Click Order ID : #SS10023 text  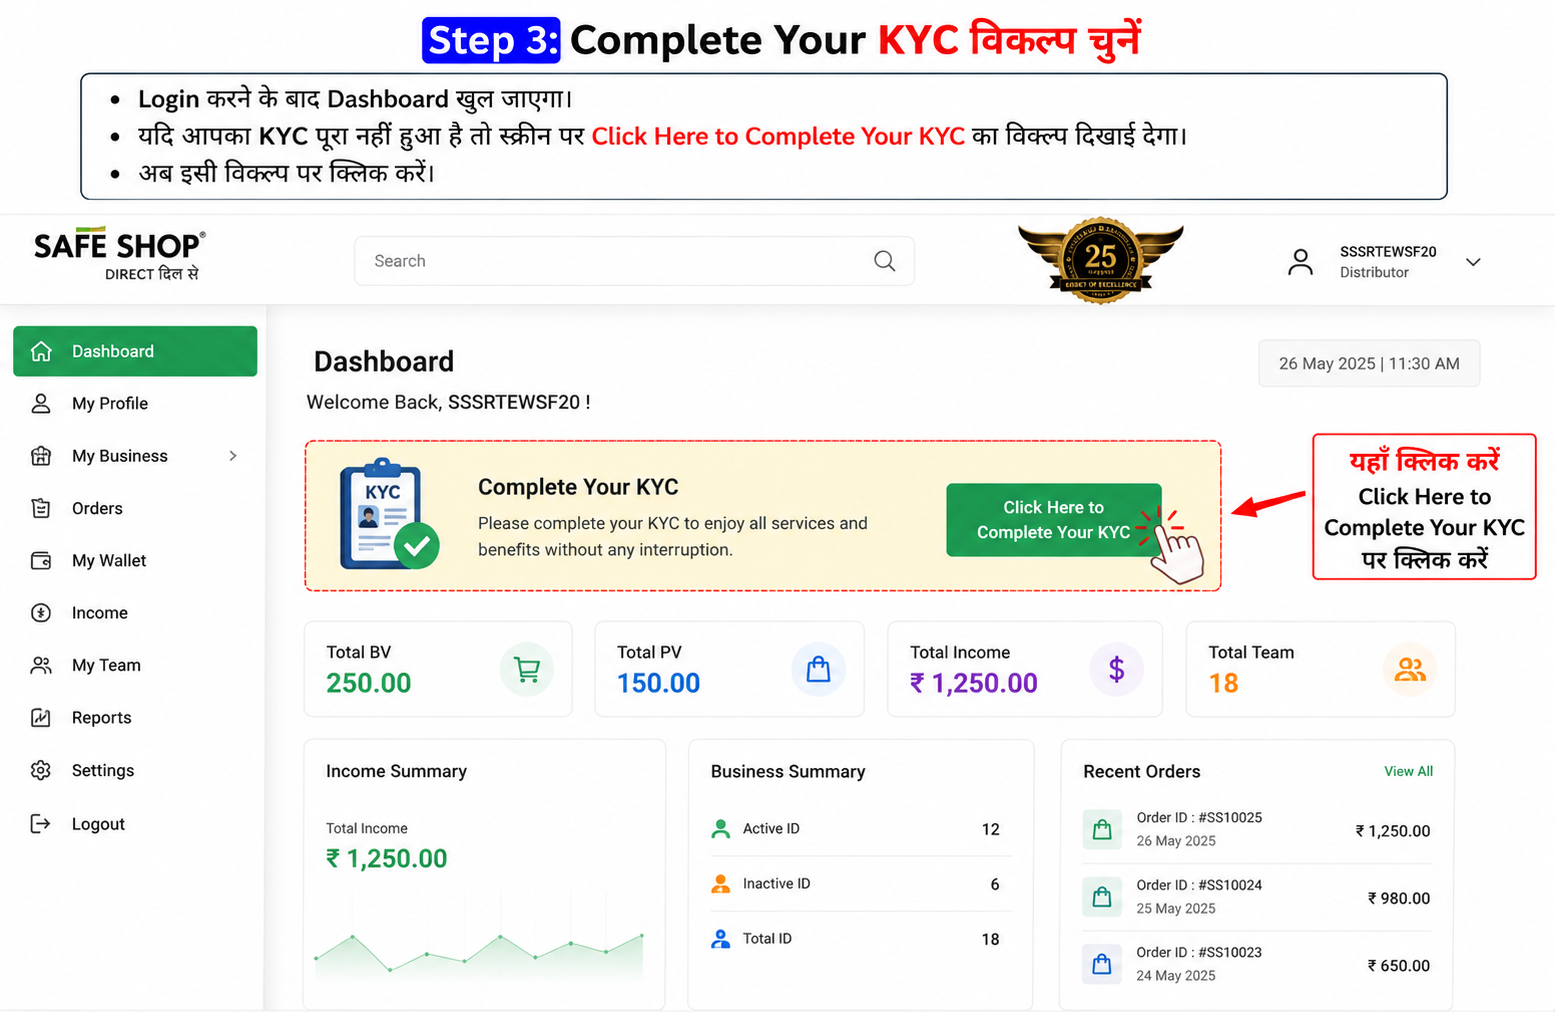click(1199, 952)
